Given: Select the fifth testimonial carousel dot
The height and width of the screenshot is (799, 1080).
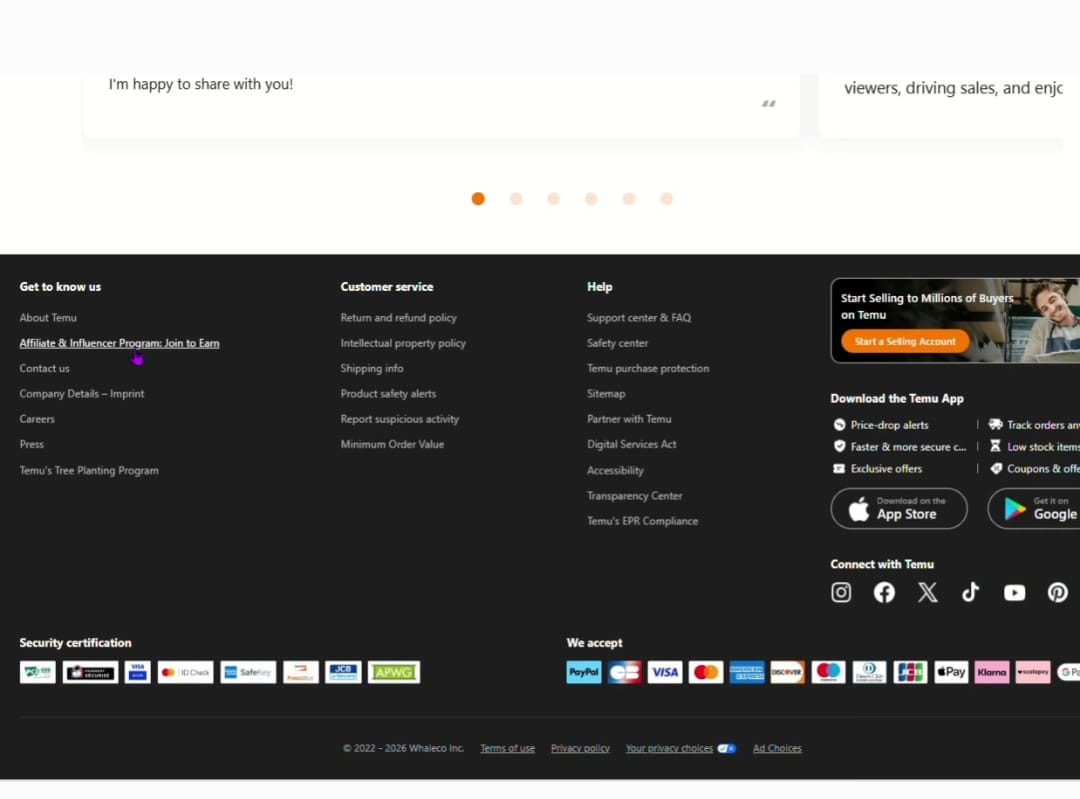Looking at the screenshot, I should [x=629, y=199].
